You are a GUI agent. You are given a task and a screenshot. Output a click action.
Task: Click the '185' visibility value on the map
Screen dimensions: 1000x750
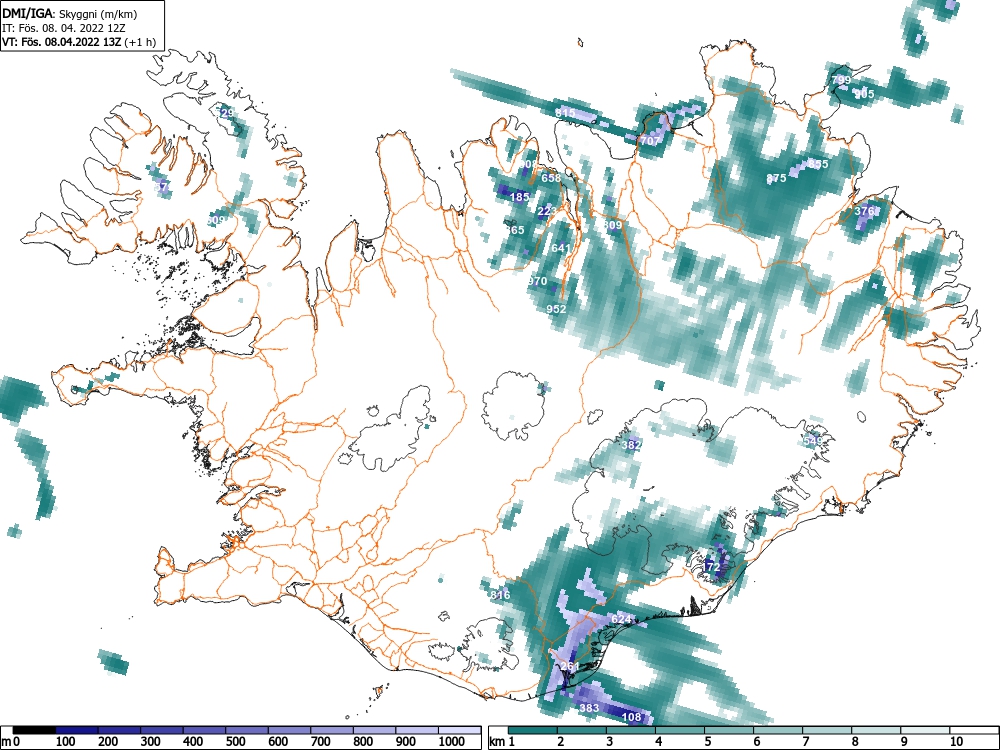[x=520, y=197]
